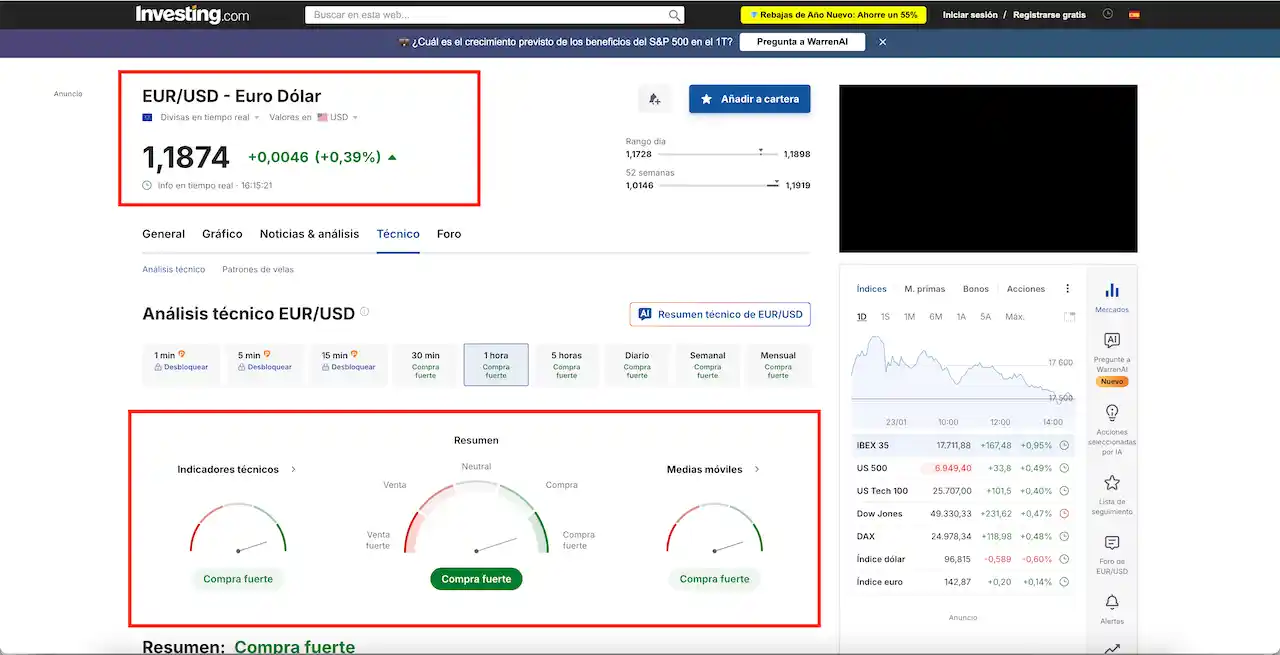
Task: Select the 1 hora timeframe
Action: tap(496, 365)
